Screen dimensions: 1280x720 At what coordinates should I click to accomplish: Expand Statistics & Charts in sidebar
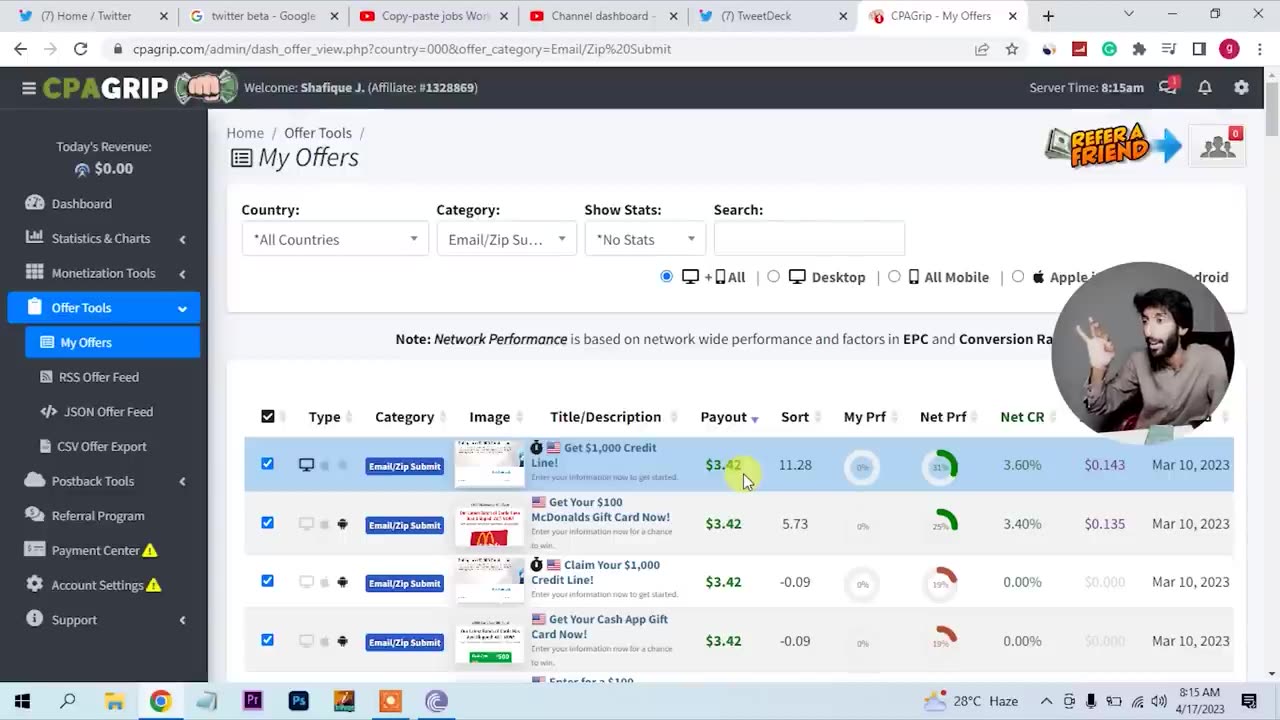[x=104, y=239]
